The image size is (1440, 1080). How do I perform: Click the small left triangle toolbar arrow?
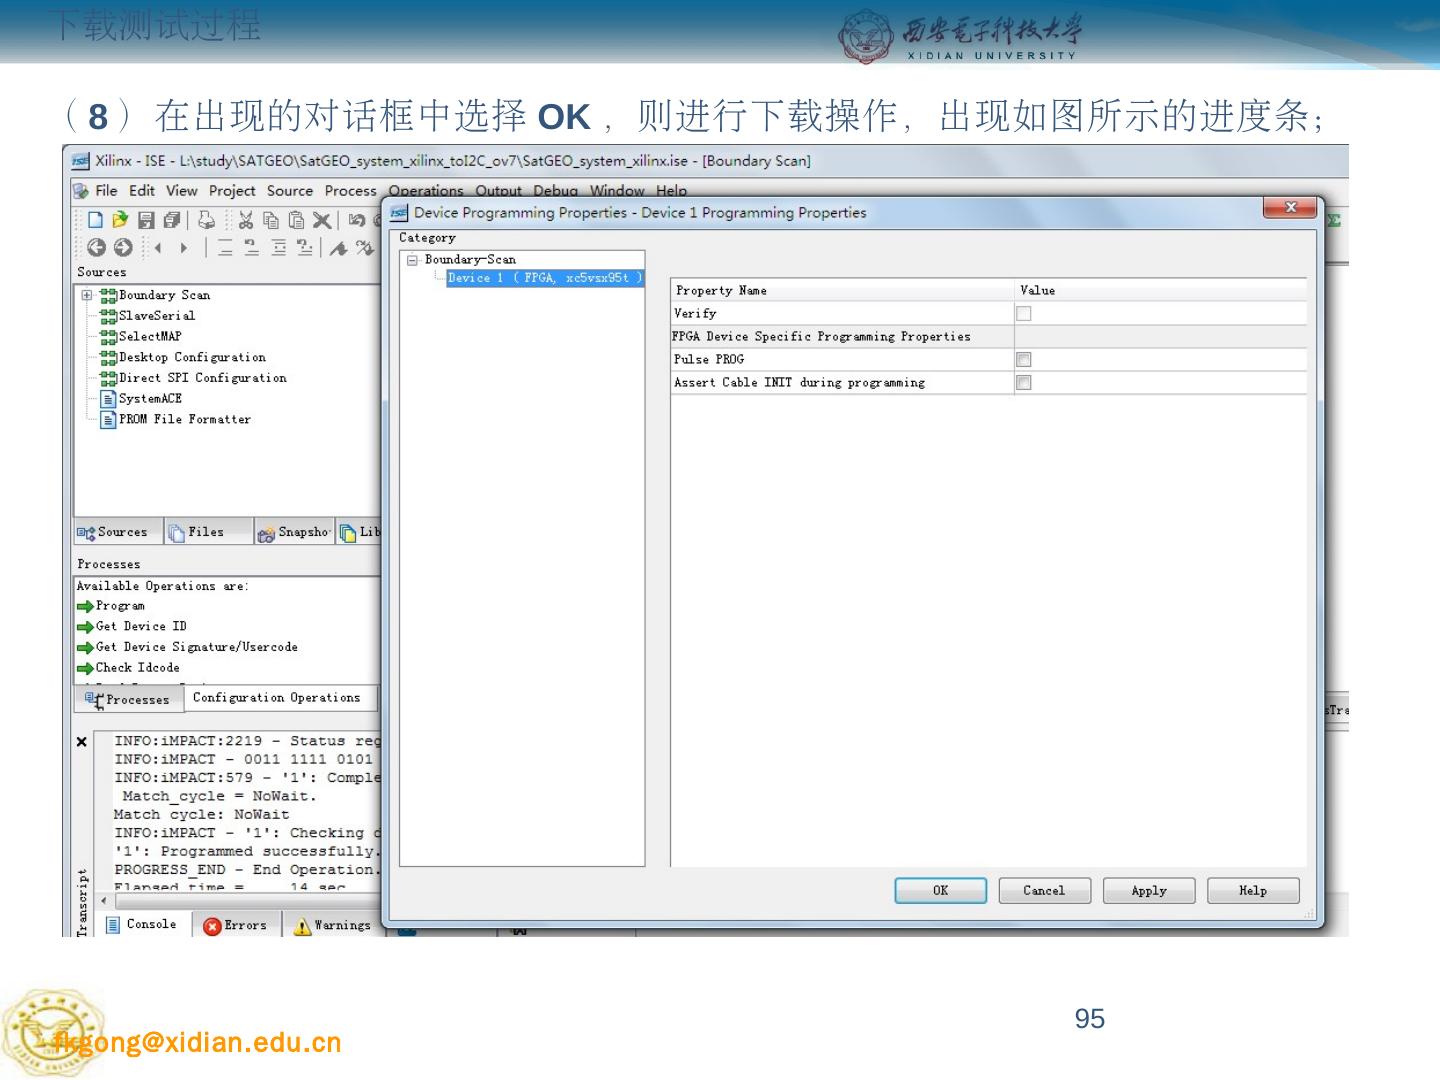(x=158, y=247)
